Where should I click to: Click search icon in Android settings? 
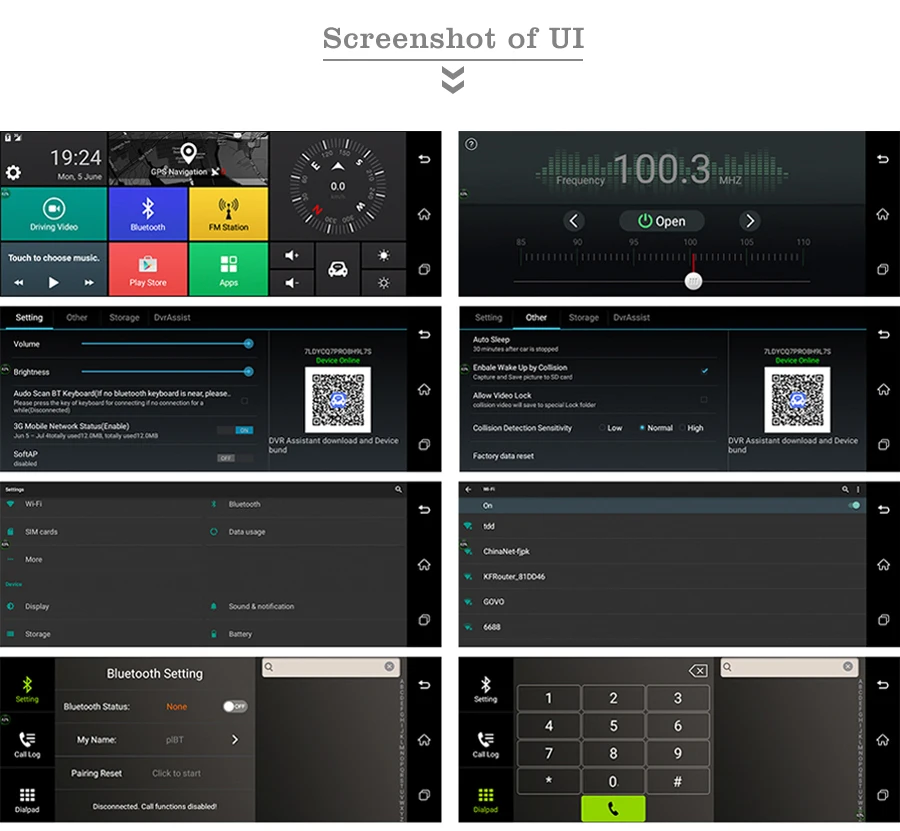tap(398, 490)
